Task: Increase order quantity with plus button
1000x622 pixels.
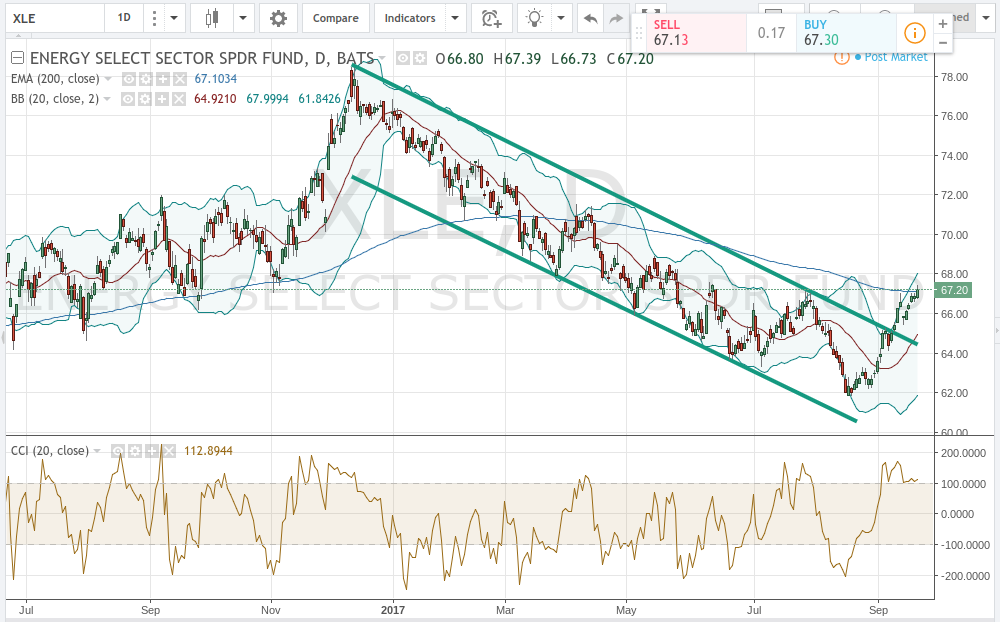Action: coord(943,24)
